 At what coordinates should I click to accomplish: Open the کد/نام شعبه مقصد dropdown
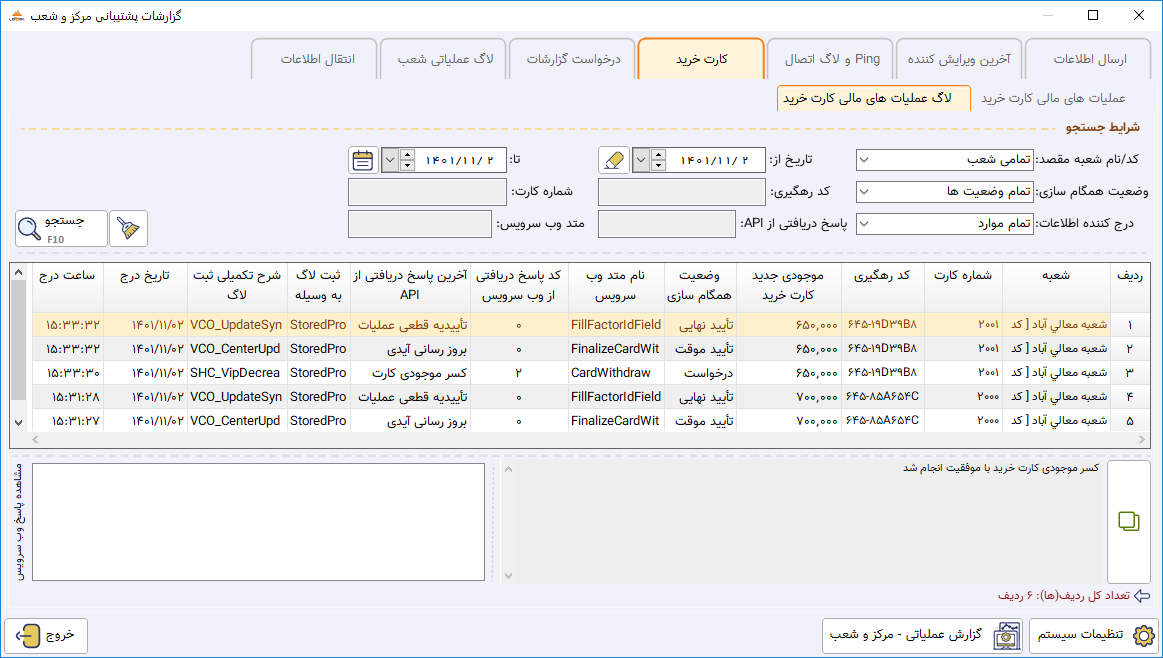(x=864, y=159)
